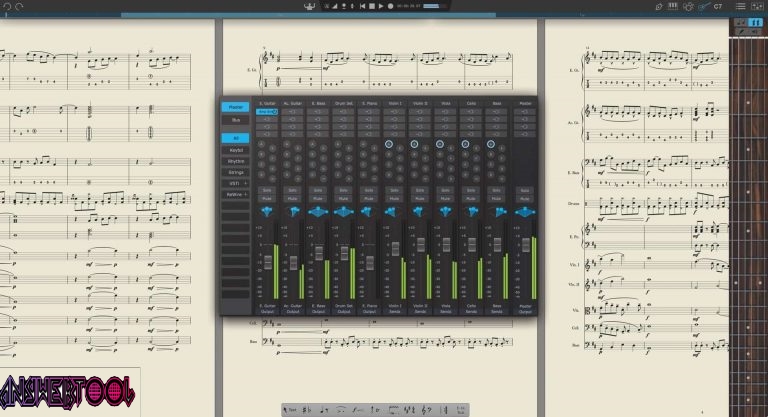Open the Drum Set panner icon

343,212
